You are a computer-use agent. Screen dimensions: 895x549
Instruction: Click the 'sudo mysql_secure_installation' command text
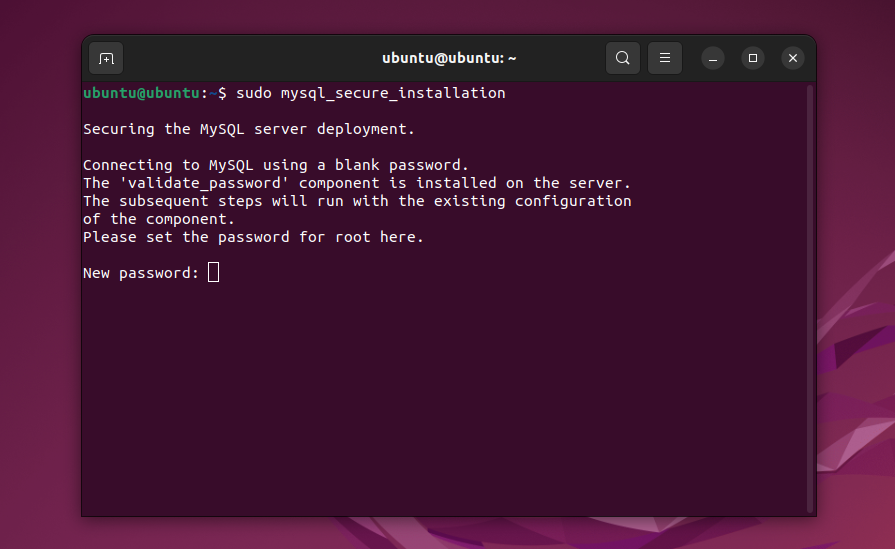(370, 93)
